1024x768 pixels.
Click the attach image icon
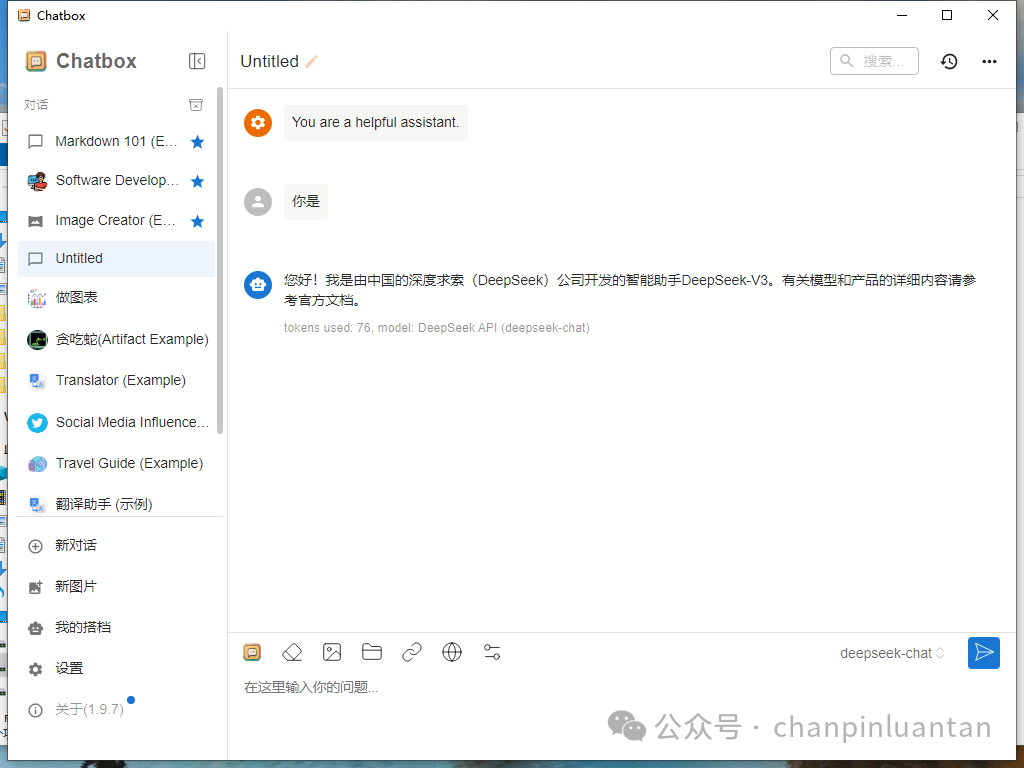tap(332, 652)
